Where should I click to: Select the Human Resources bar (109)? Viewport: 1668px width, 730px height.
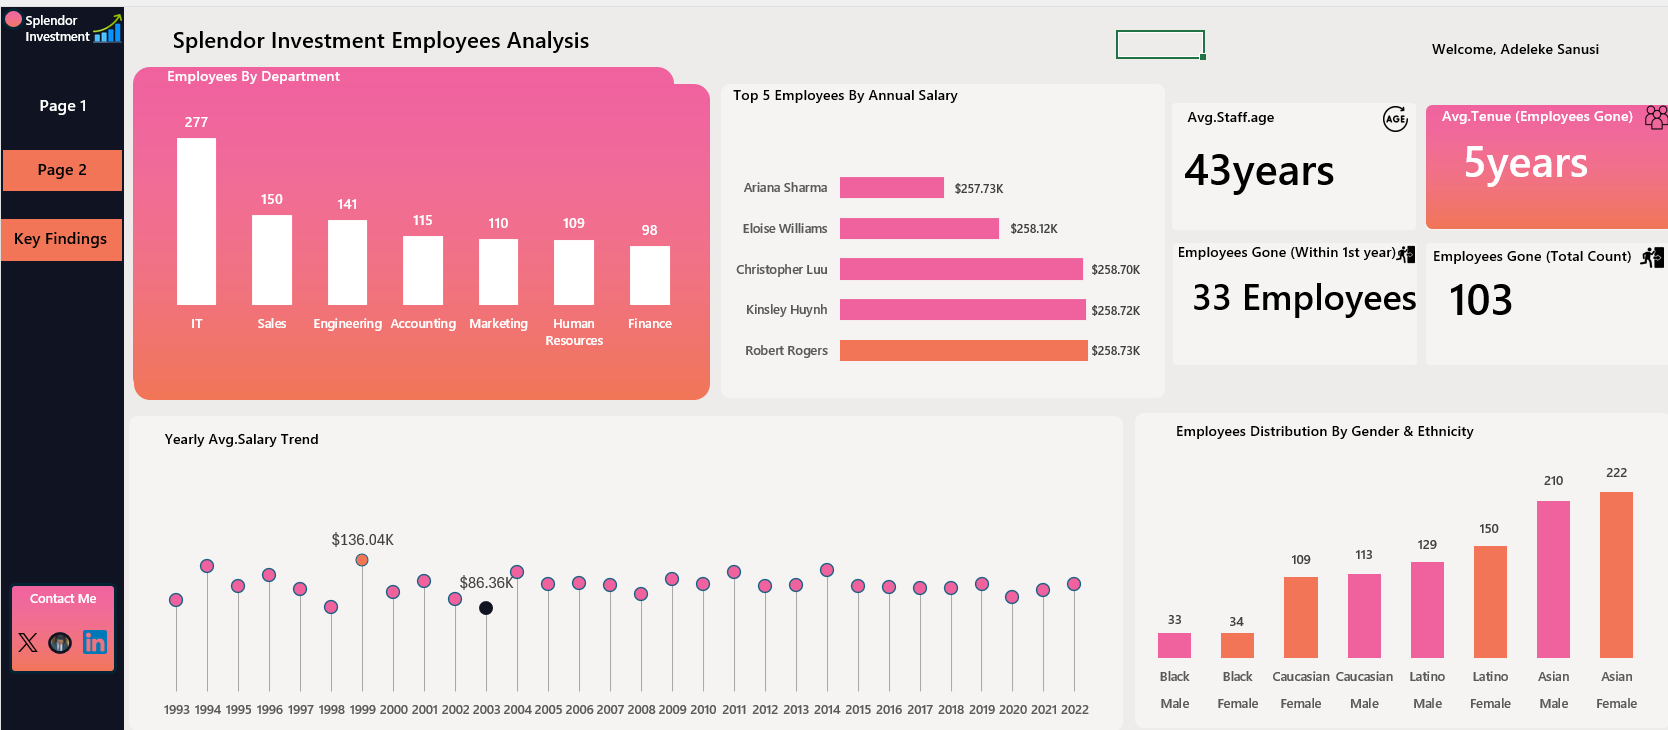point(574,272)
